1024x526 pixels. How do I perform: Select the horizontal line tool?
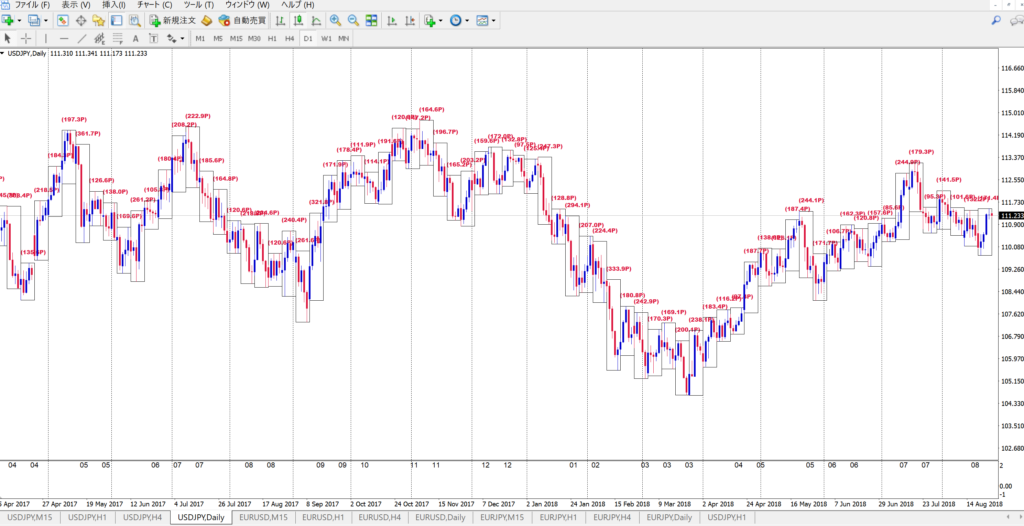(x=63, y=39)
